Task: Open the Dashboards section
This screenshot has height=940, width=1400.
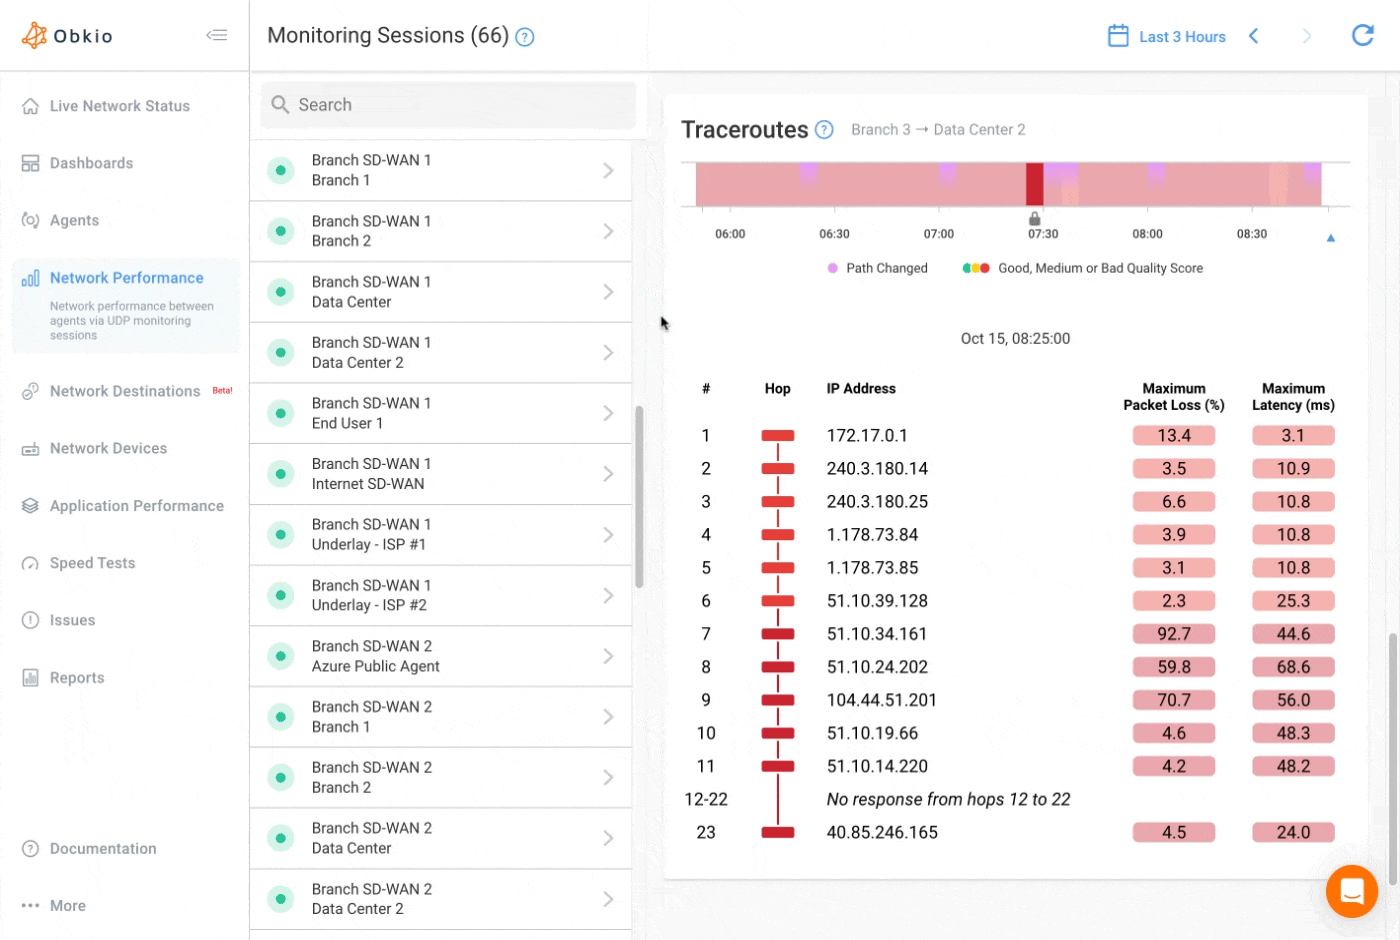Action: point(92,162)
